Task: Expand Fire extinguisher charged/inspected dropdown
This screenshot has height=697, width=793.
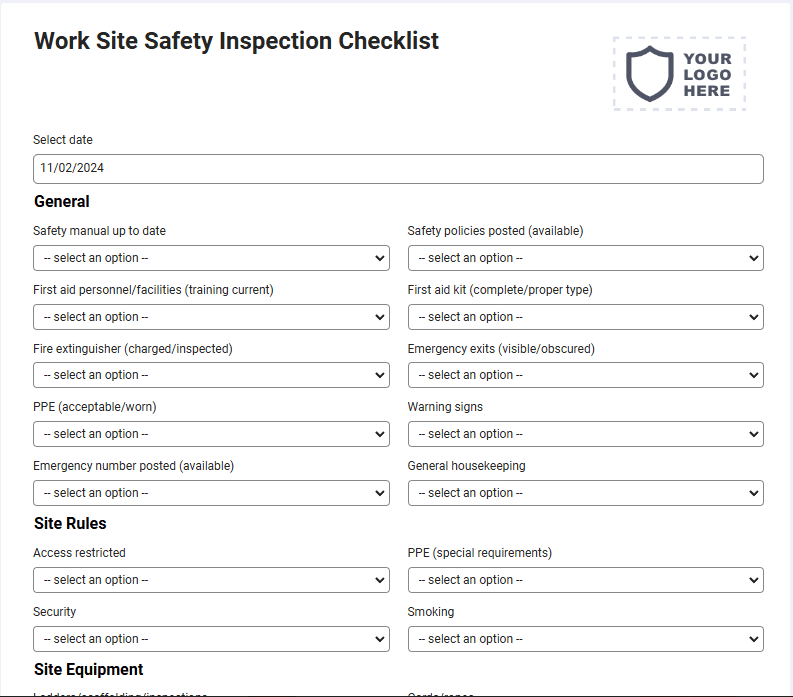Action: (x=211, y=375)
